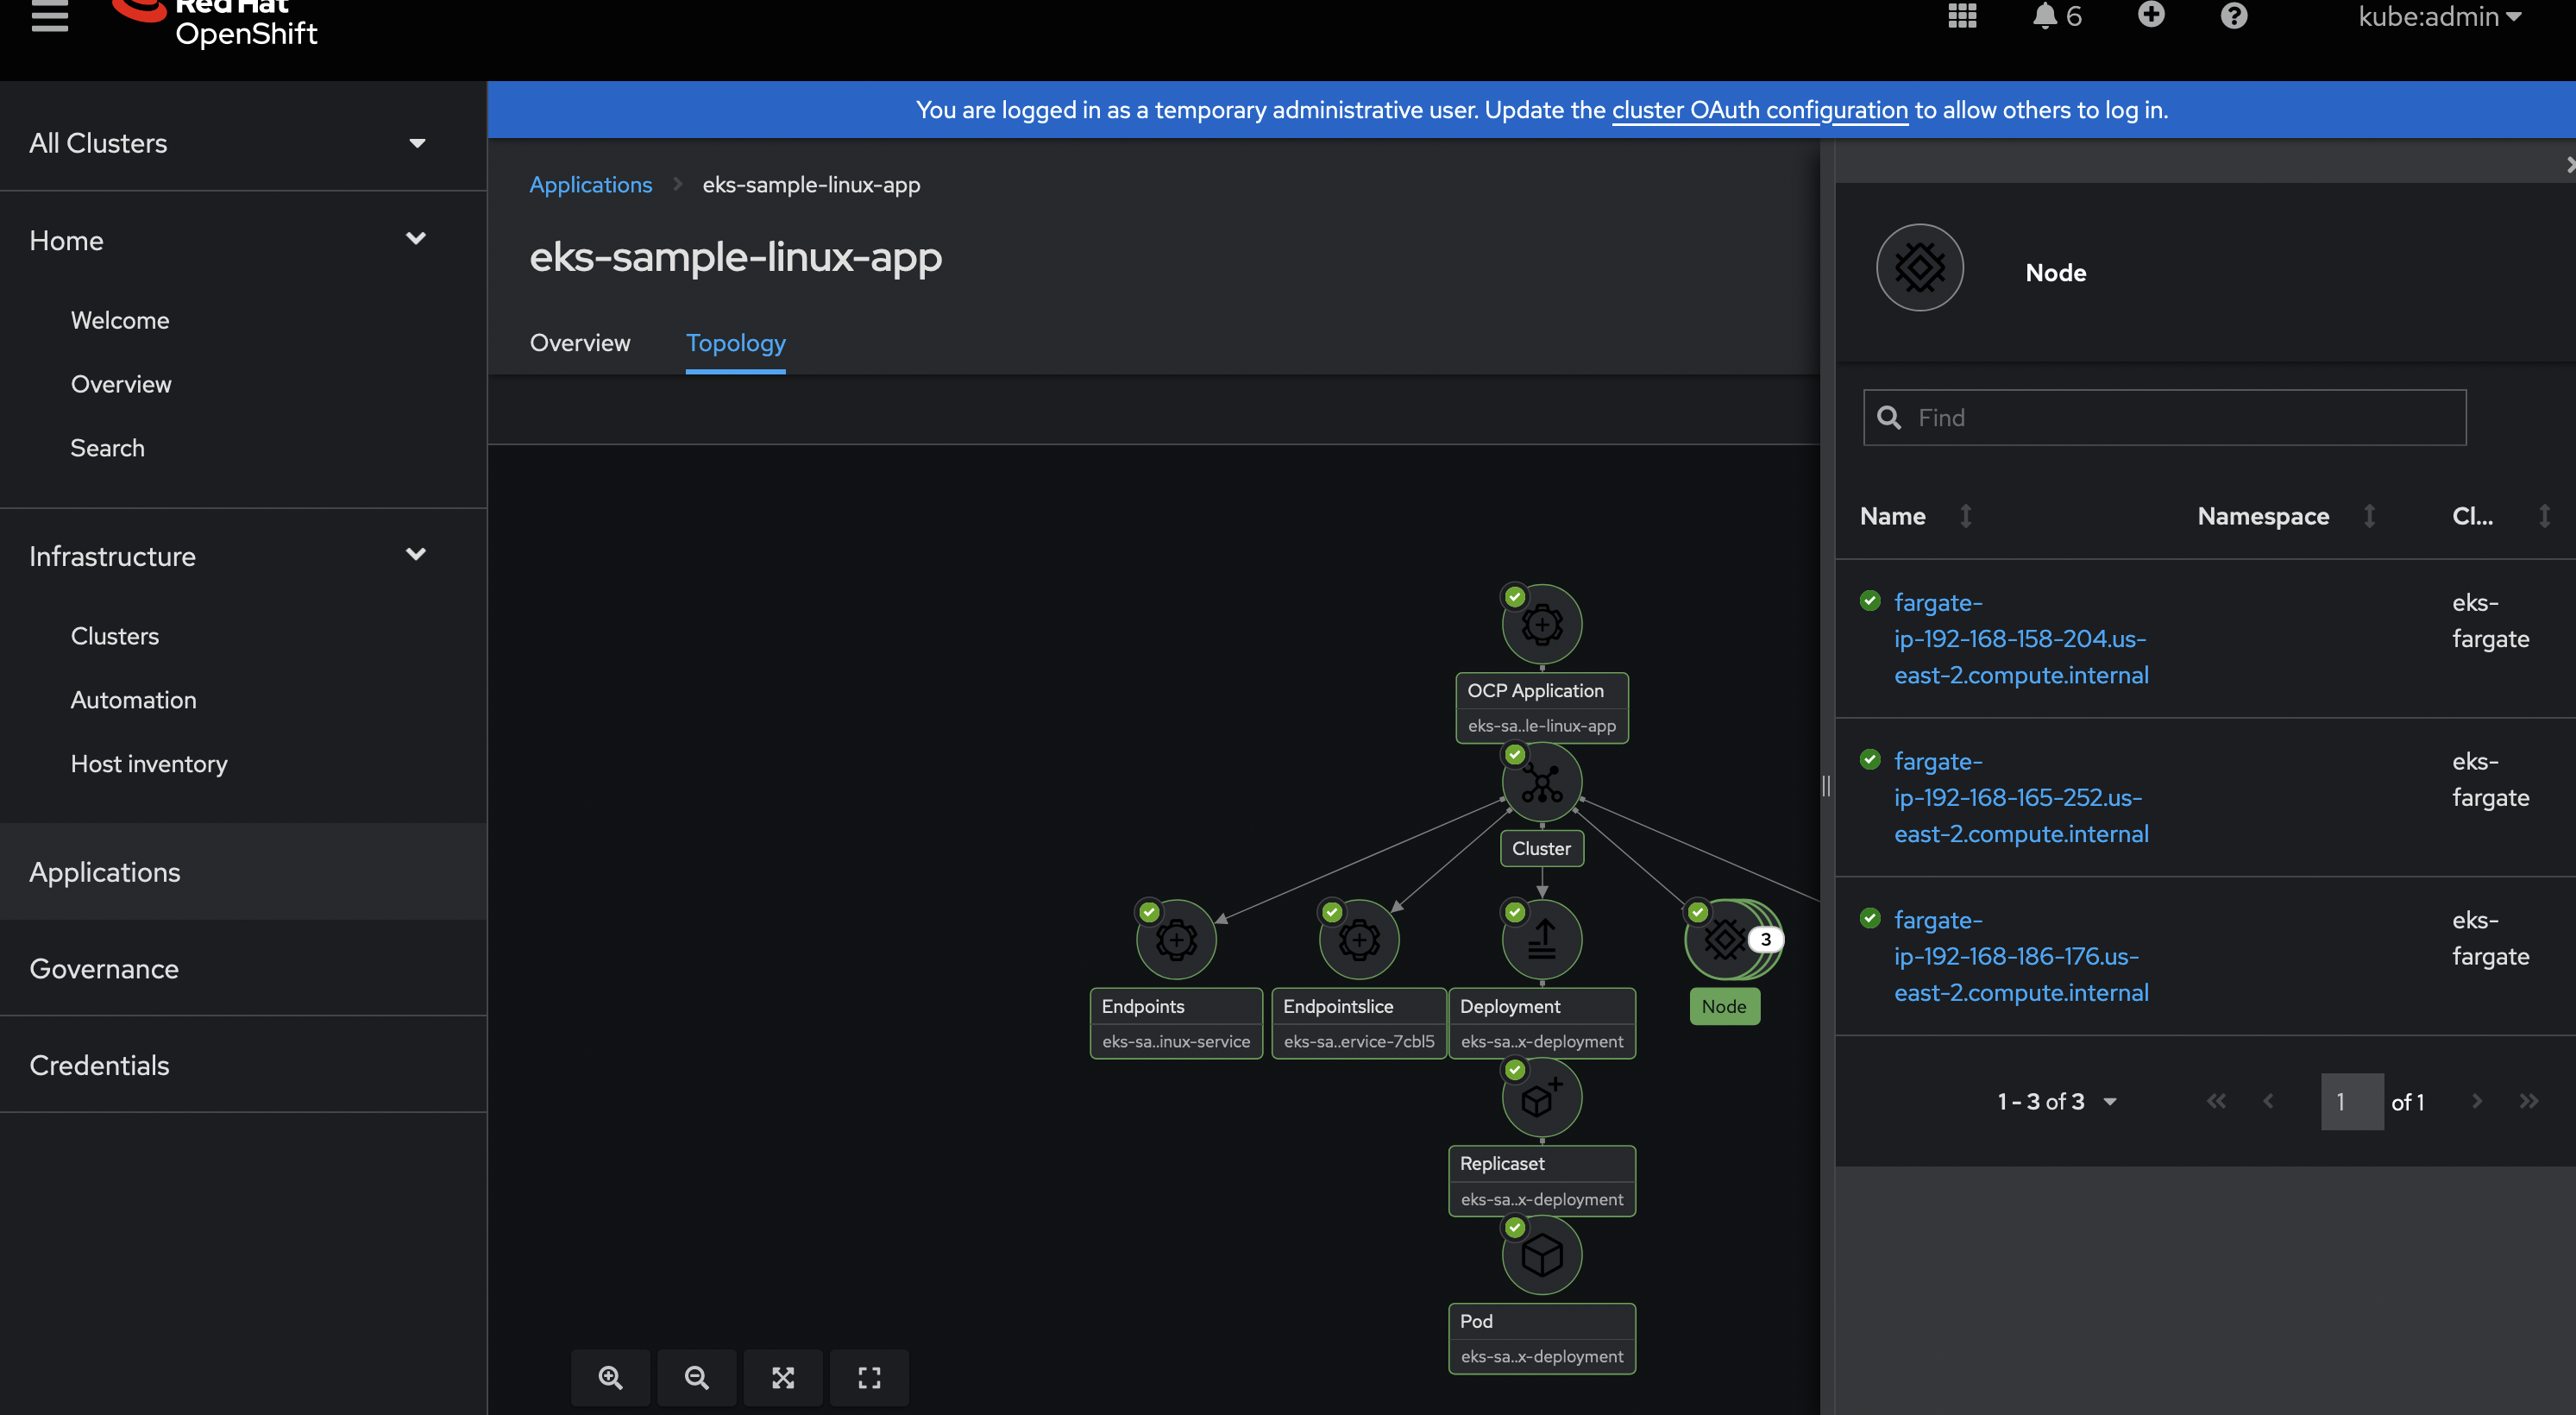The image size is (2576, 1415).
Task: Open the application launcher grid icon
Action: point(1962,16)
